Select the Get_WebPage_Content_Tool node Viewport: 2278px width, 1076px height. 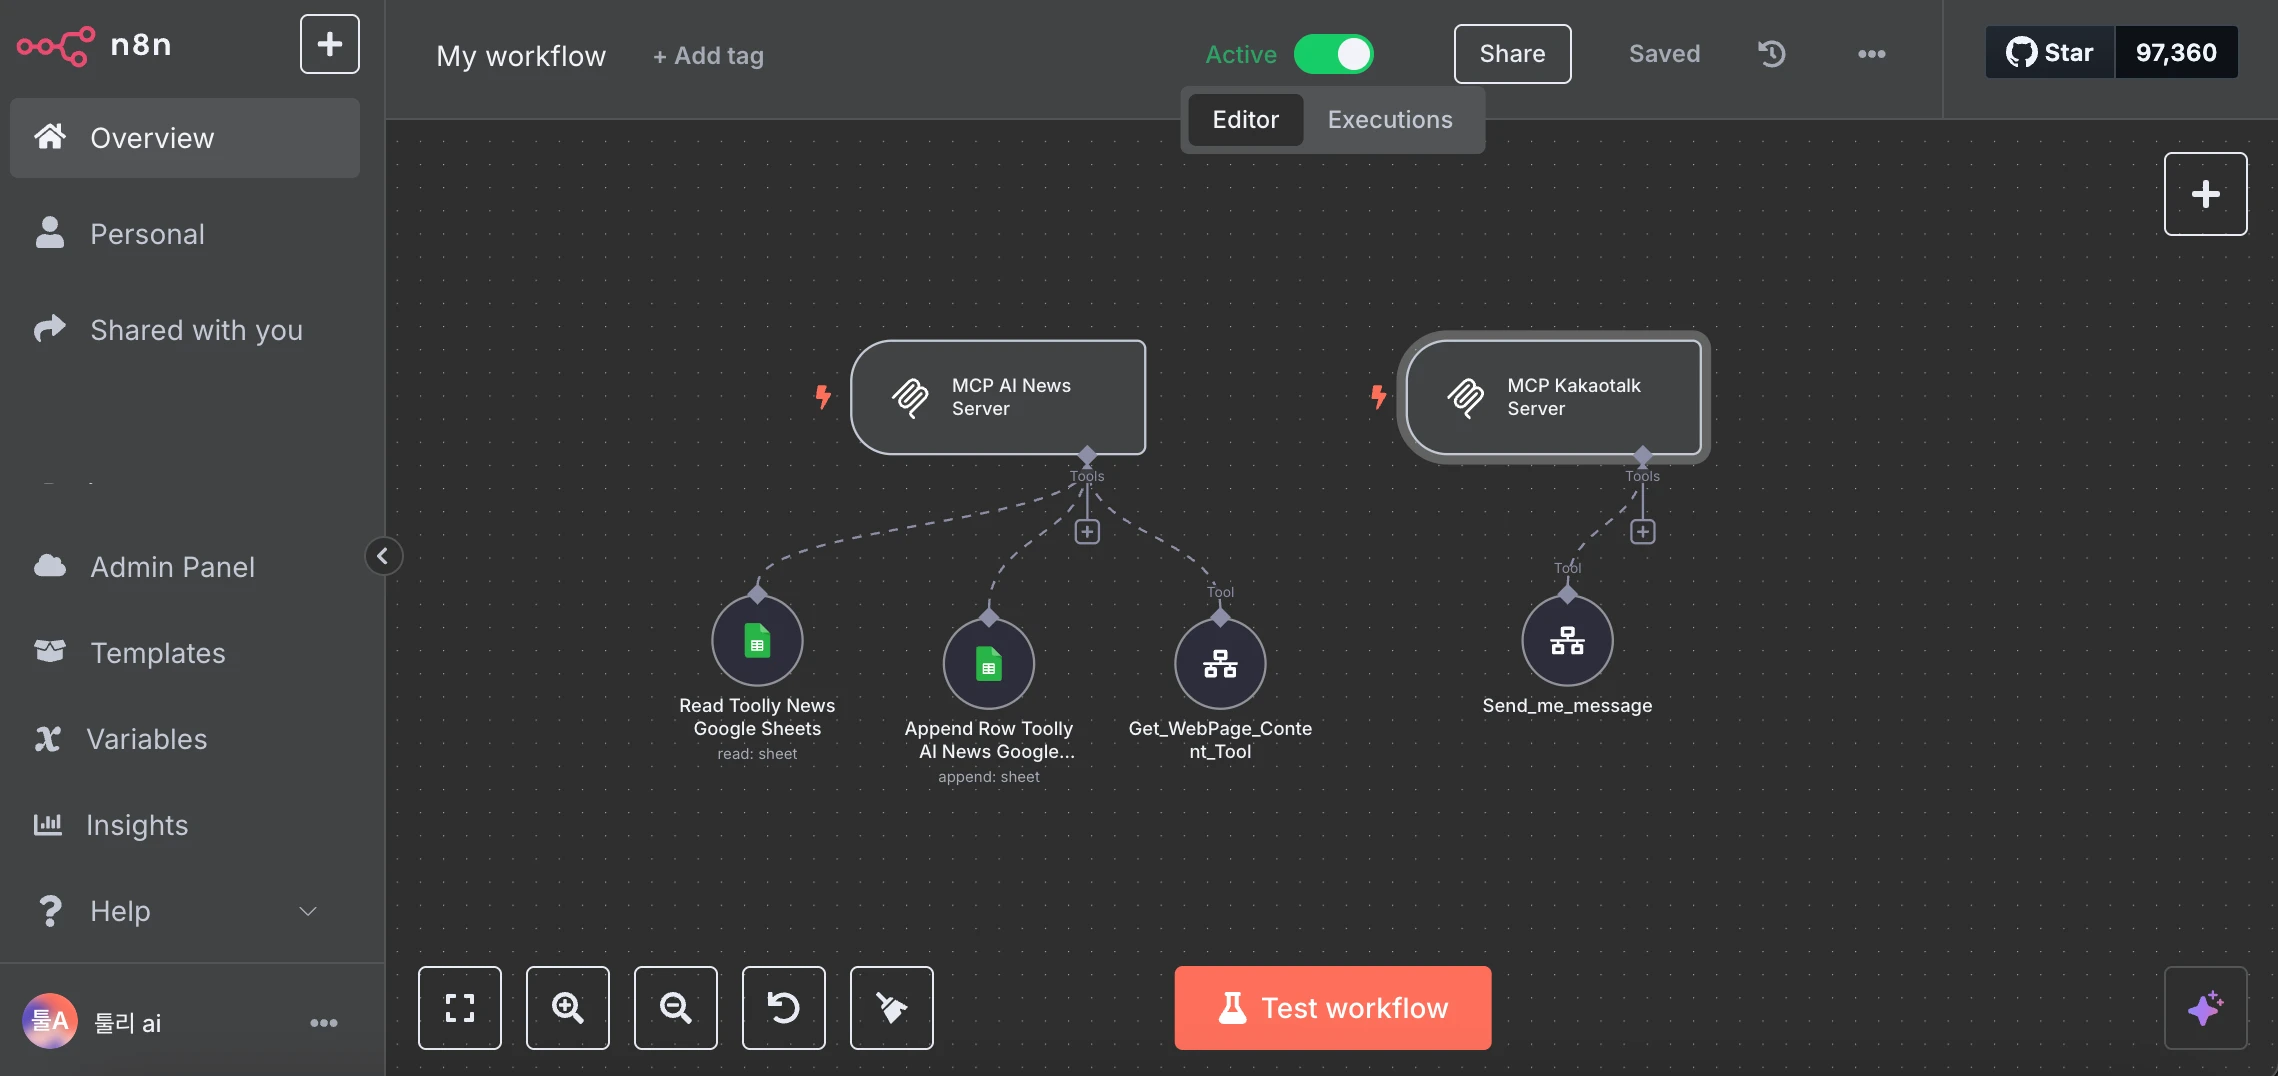tap(1220, 664)
